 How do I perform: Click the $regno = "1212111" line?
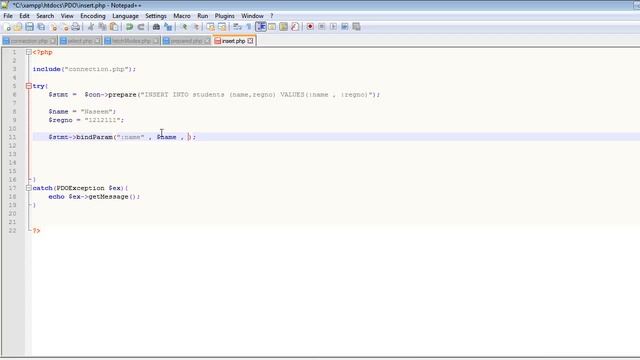click(86, 120)
